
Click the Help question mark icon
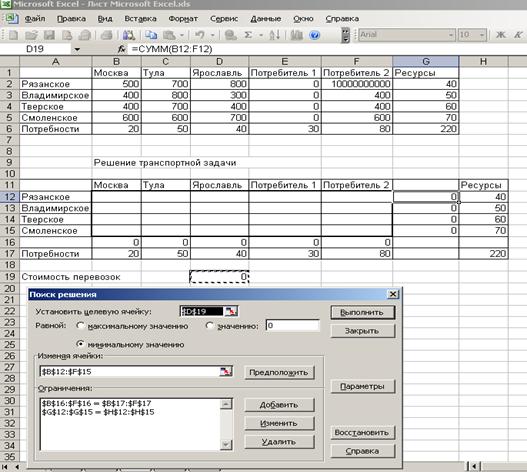click(x=315, y=35)
